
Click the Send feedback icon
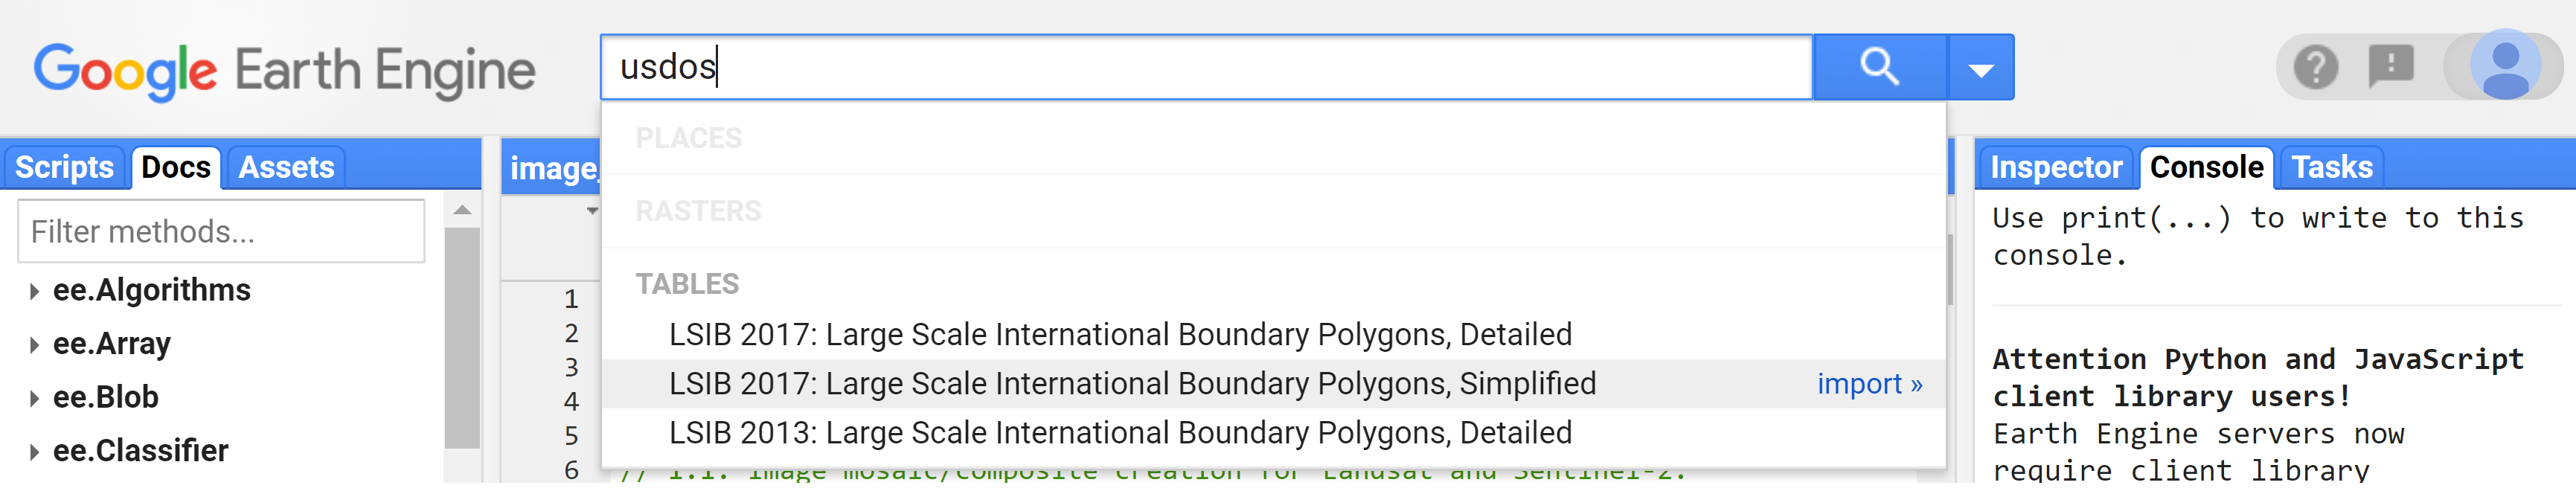pyautogui.click(x=2391, y=67)
